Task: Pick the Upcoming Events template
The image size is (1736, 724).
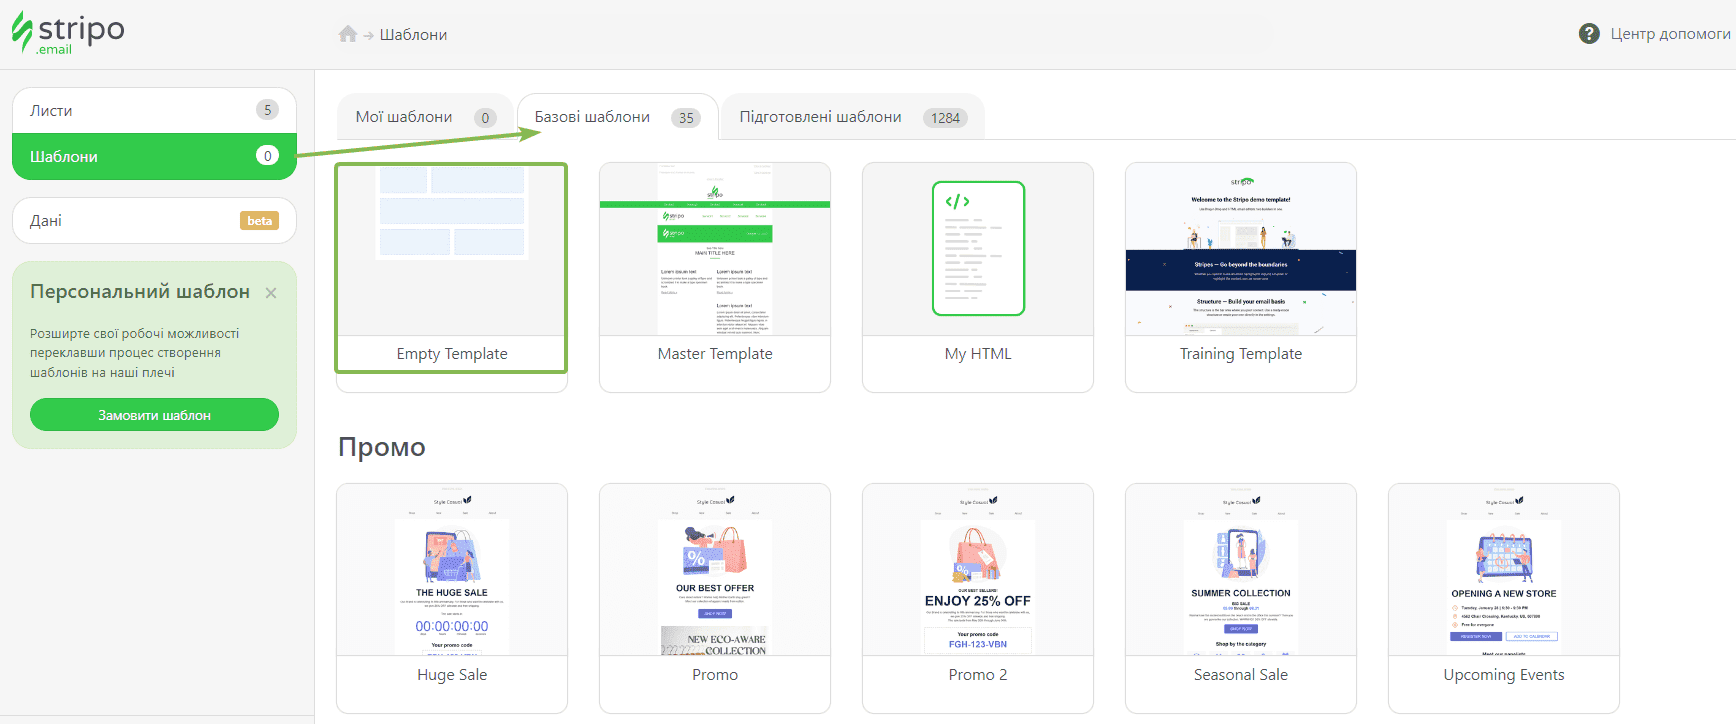Action: pyautogui.click(x=1503, y=571)
